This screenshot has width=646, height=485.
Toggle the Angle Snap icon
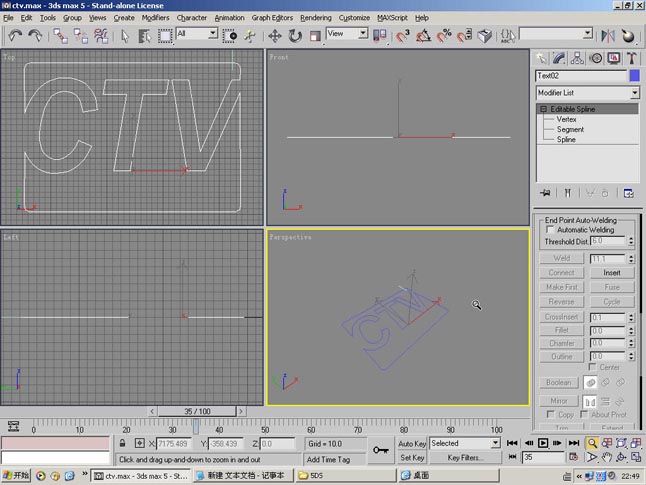point(423,36)
